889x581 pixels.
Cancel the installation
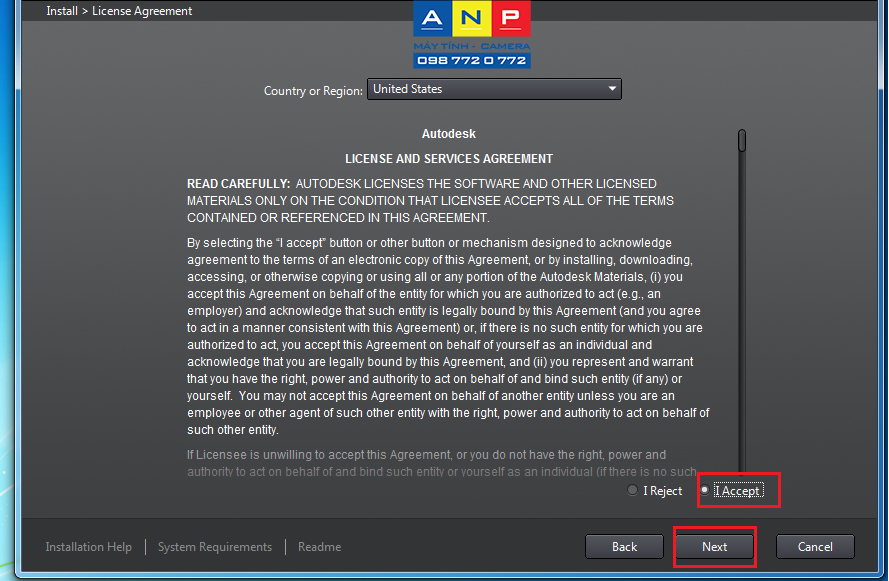point(815,547)
